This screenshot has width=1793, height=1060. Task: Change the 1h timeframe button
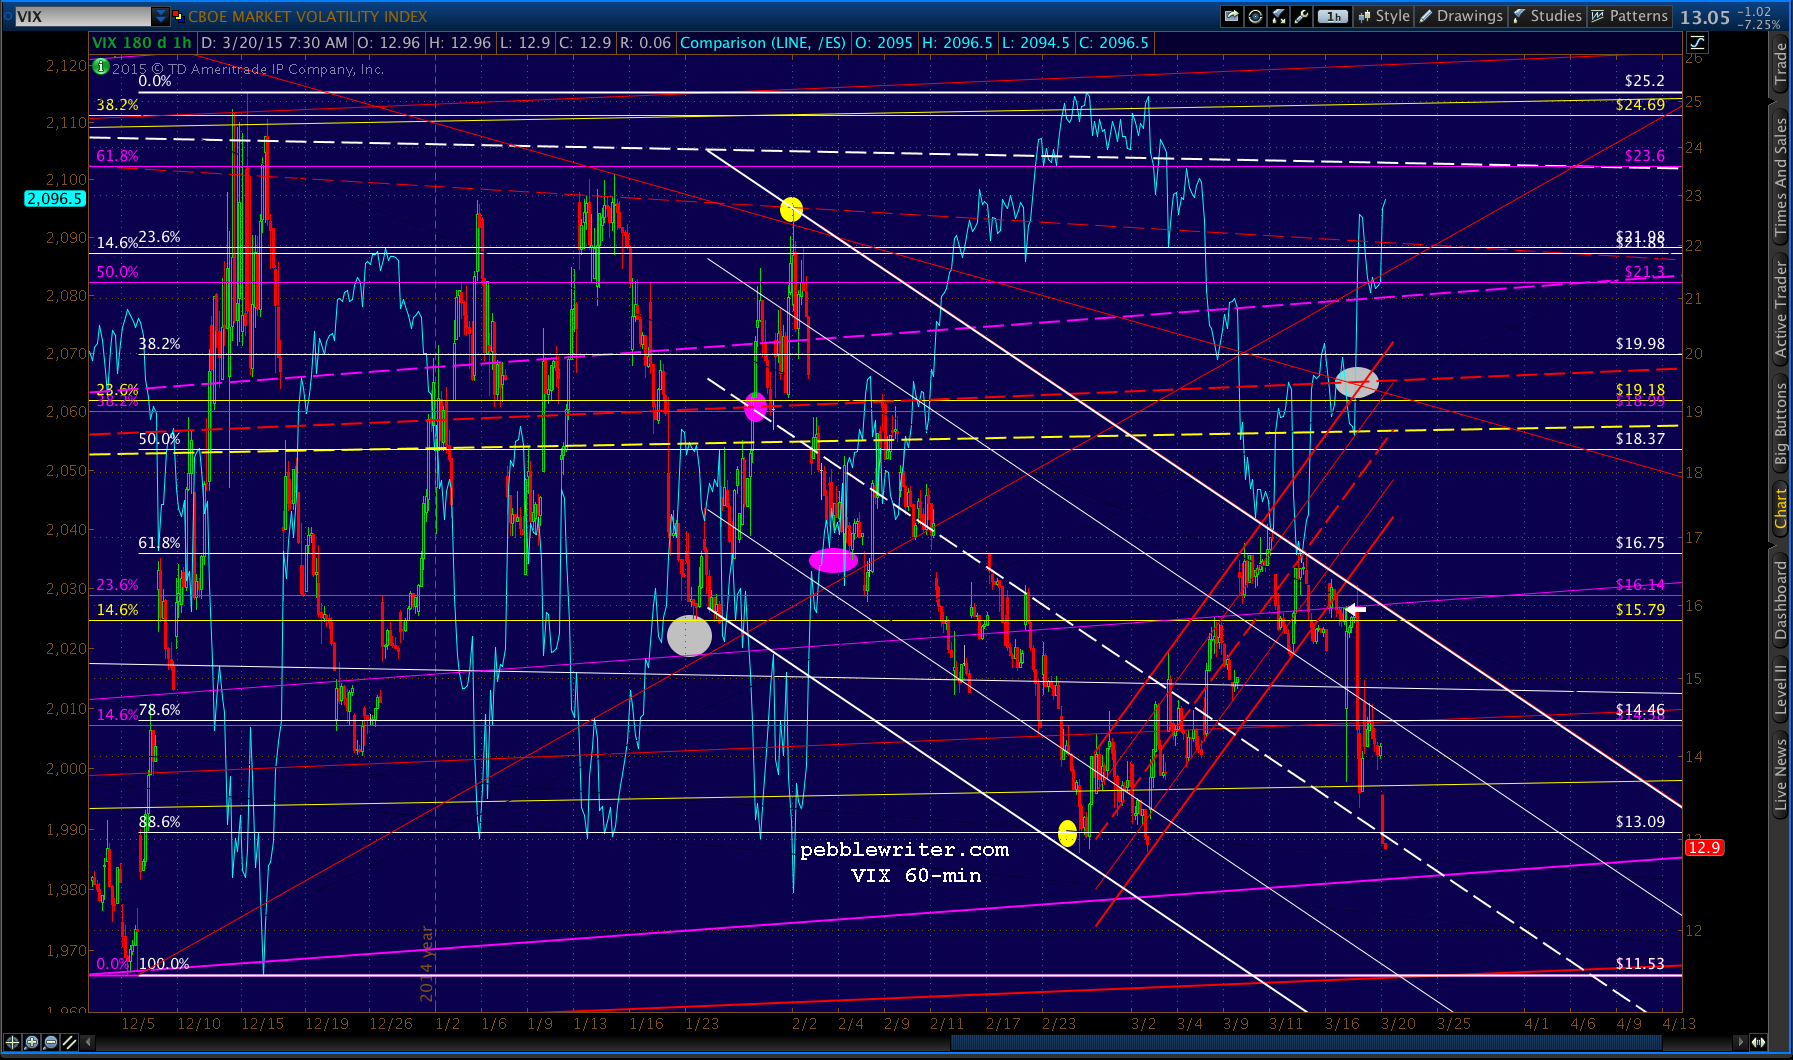click(x=1333, y=16)
